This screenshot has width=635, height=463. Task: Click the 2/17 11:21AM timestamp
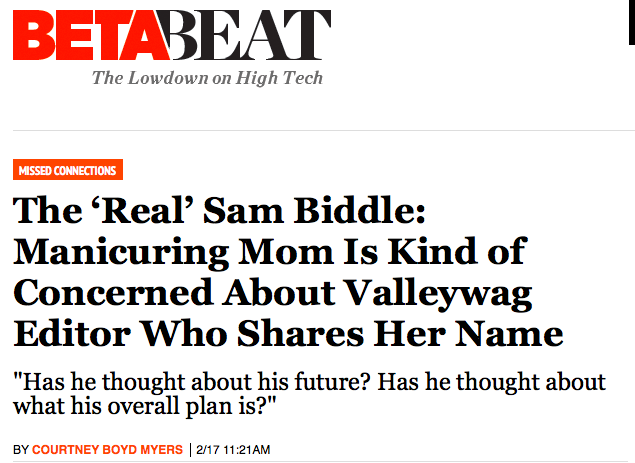(x=233, y=449)
